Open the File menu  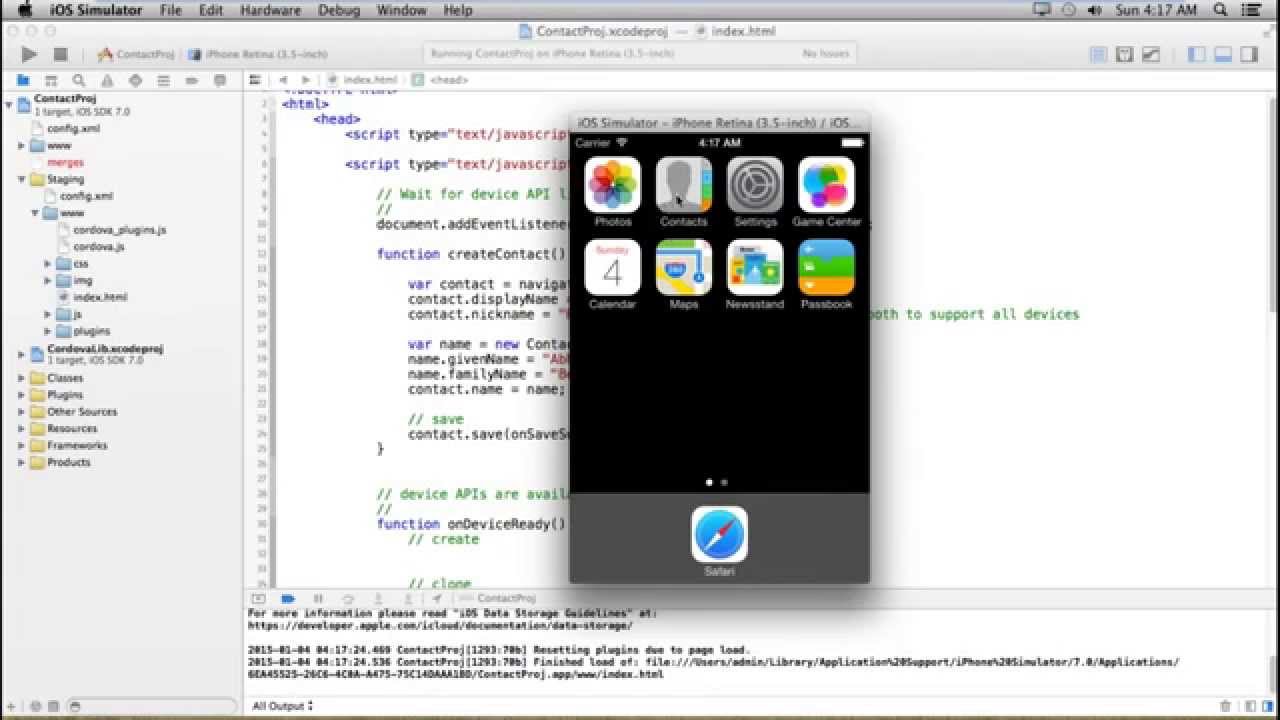tap(171, 10)
